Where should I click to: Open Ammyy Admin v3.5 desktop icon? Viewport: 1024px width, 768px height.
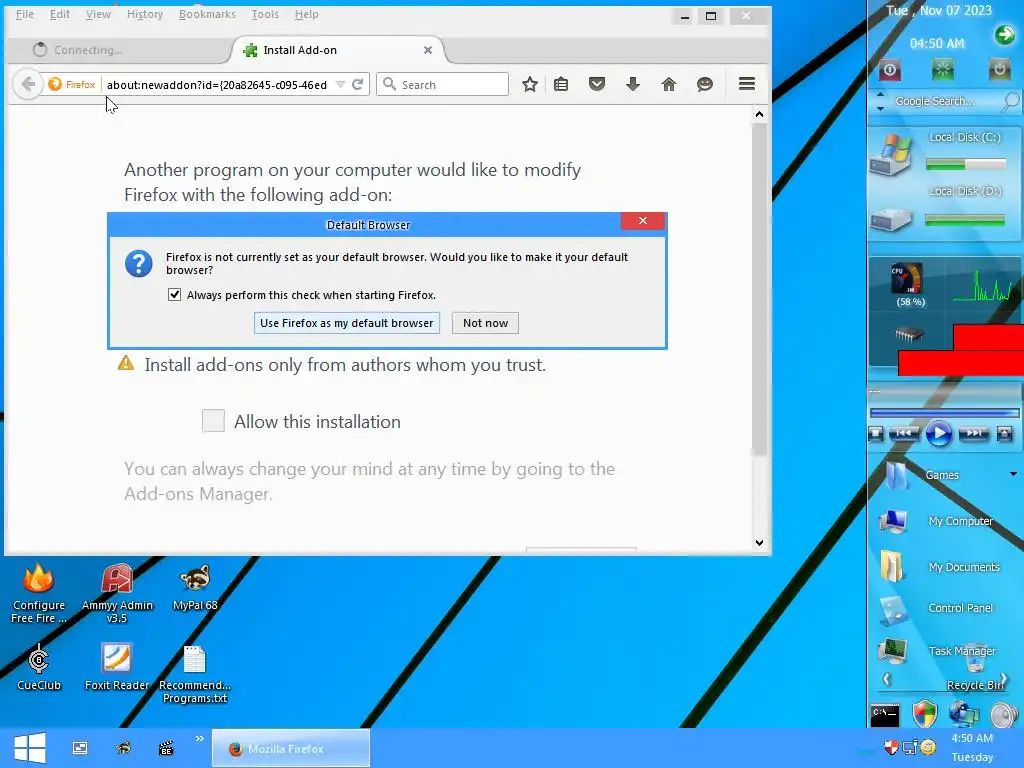click(117, 593)
